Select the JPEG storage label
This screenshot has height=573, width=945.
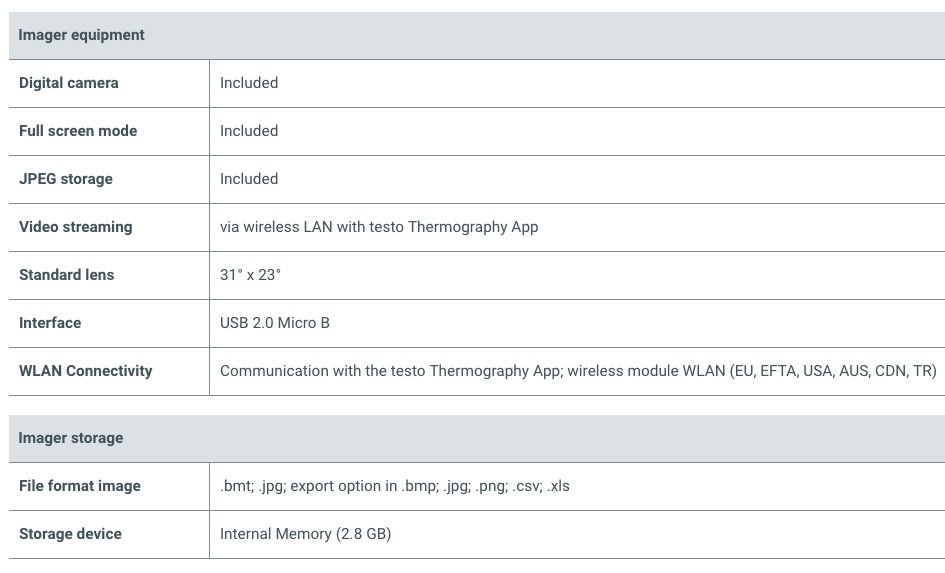(66, 179)
